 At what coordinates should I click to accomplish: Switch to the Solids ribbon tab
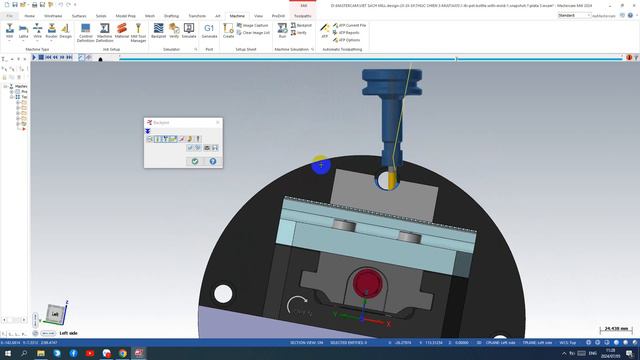pos(101,16)
